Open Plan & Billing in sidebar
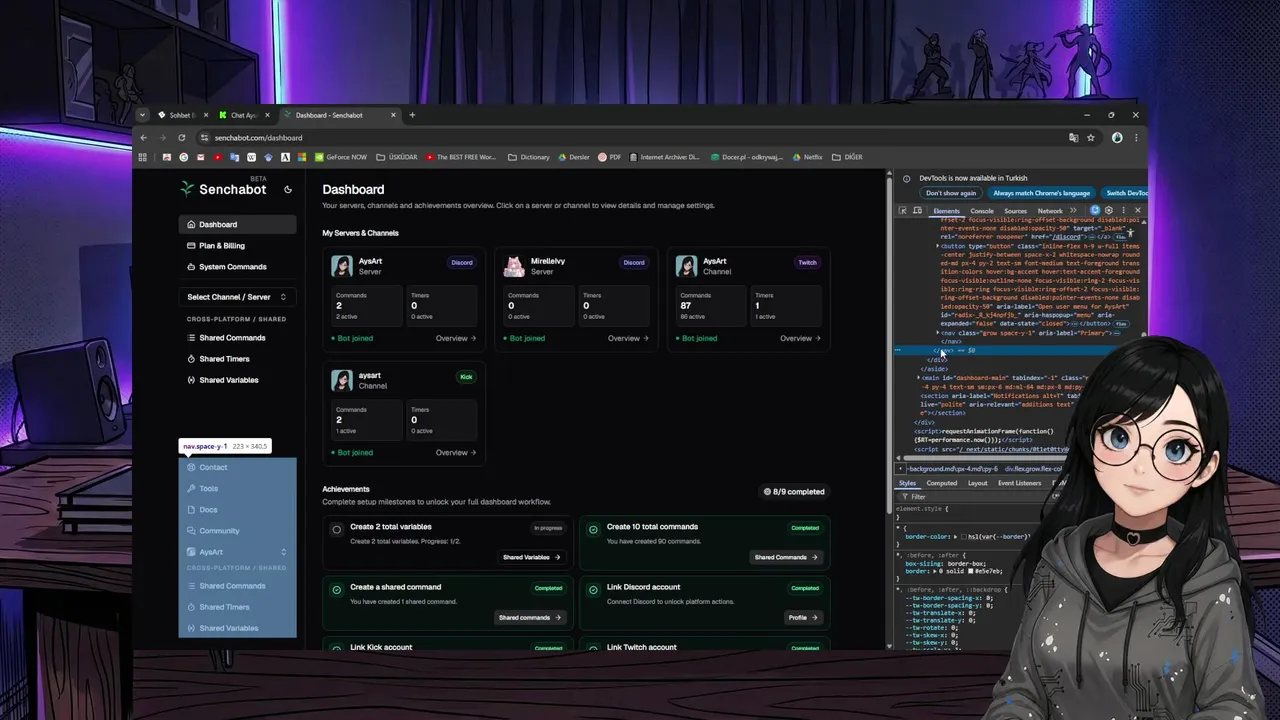This screenshot has height=720, width=1280. point(237,245)
